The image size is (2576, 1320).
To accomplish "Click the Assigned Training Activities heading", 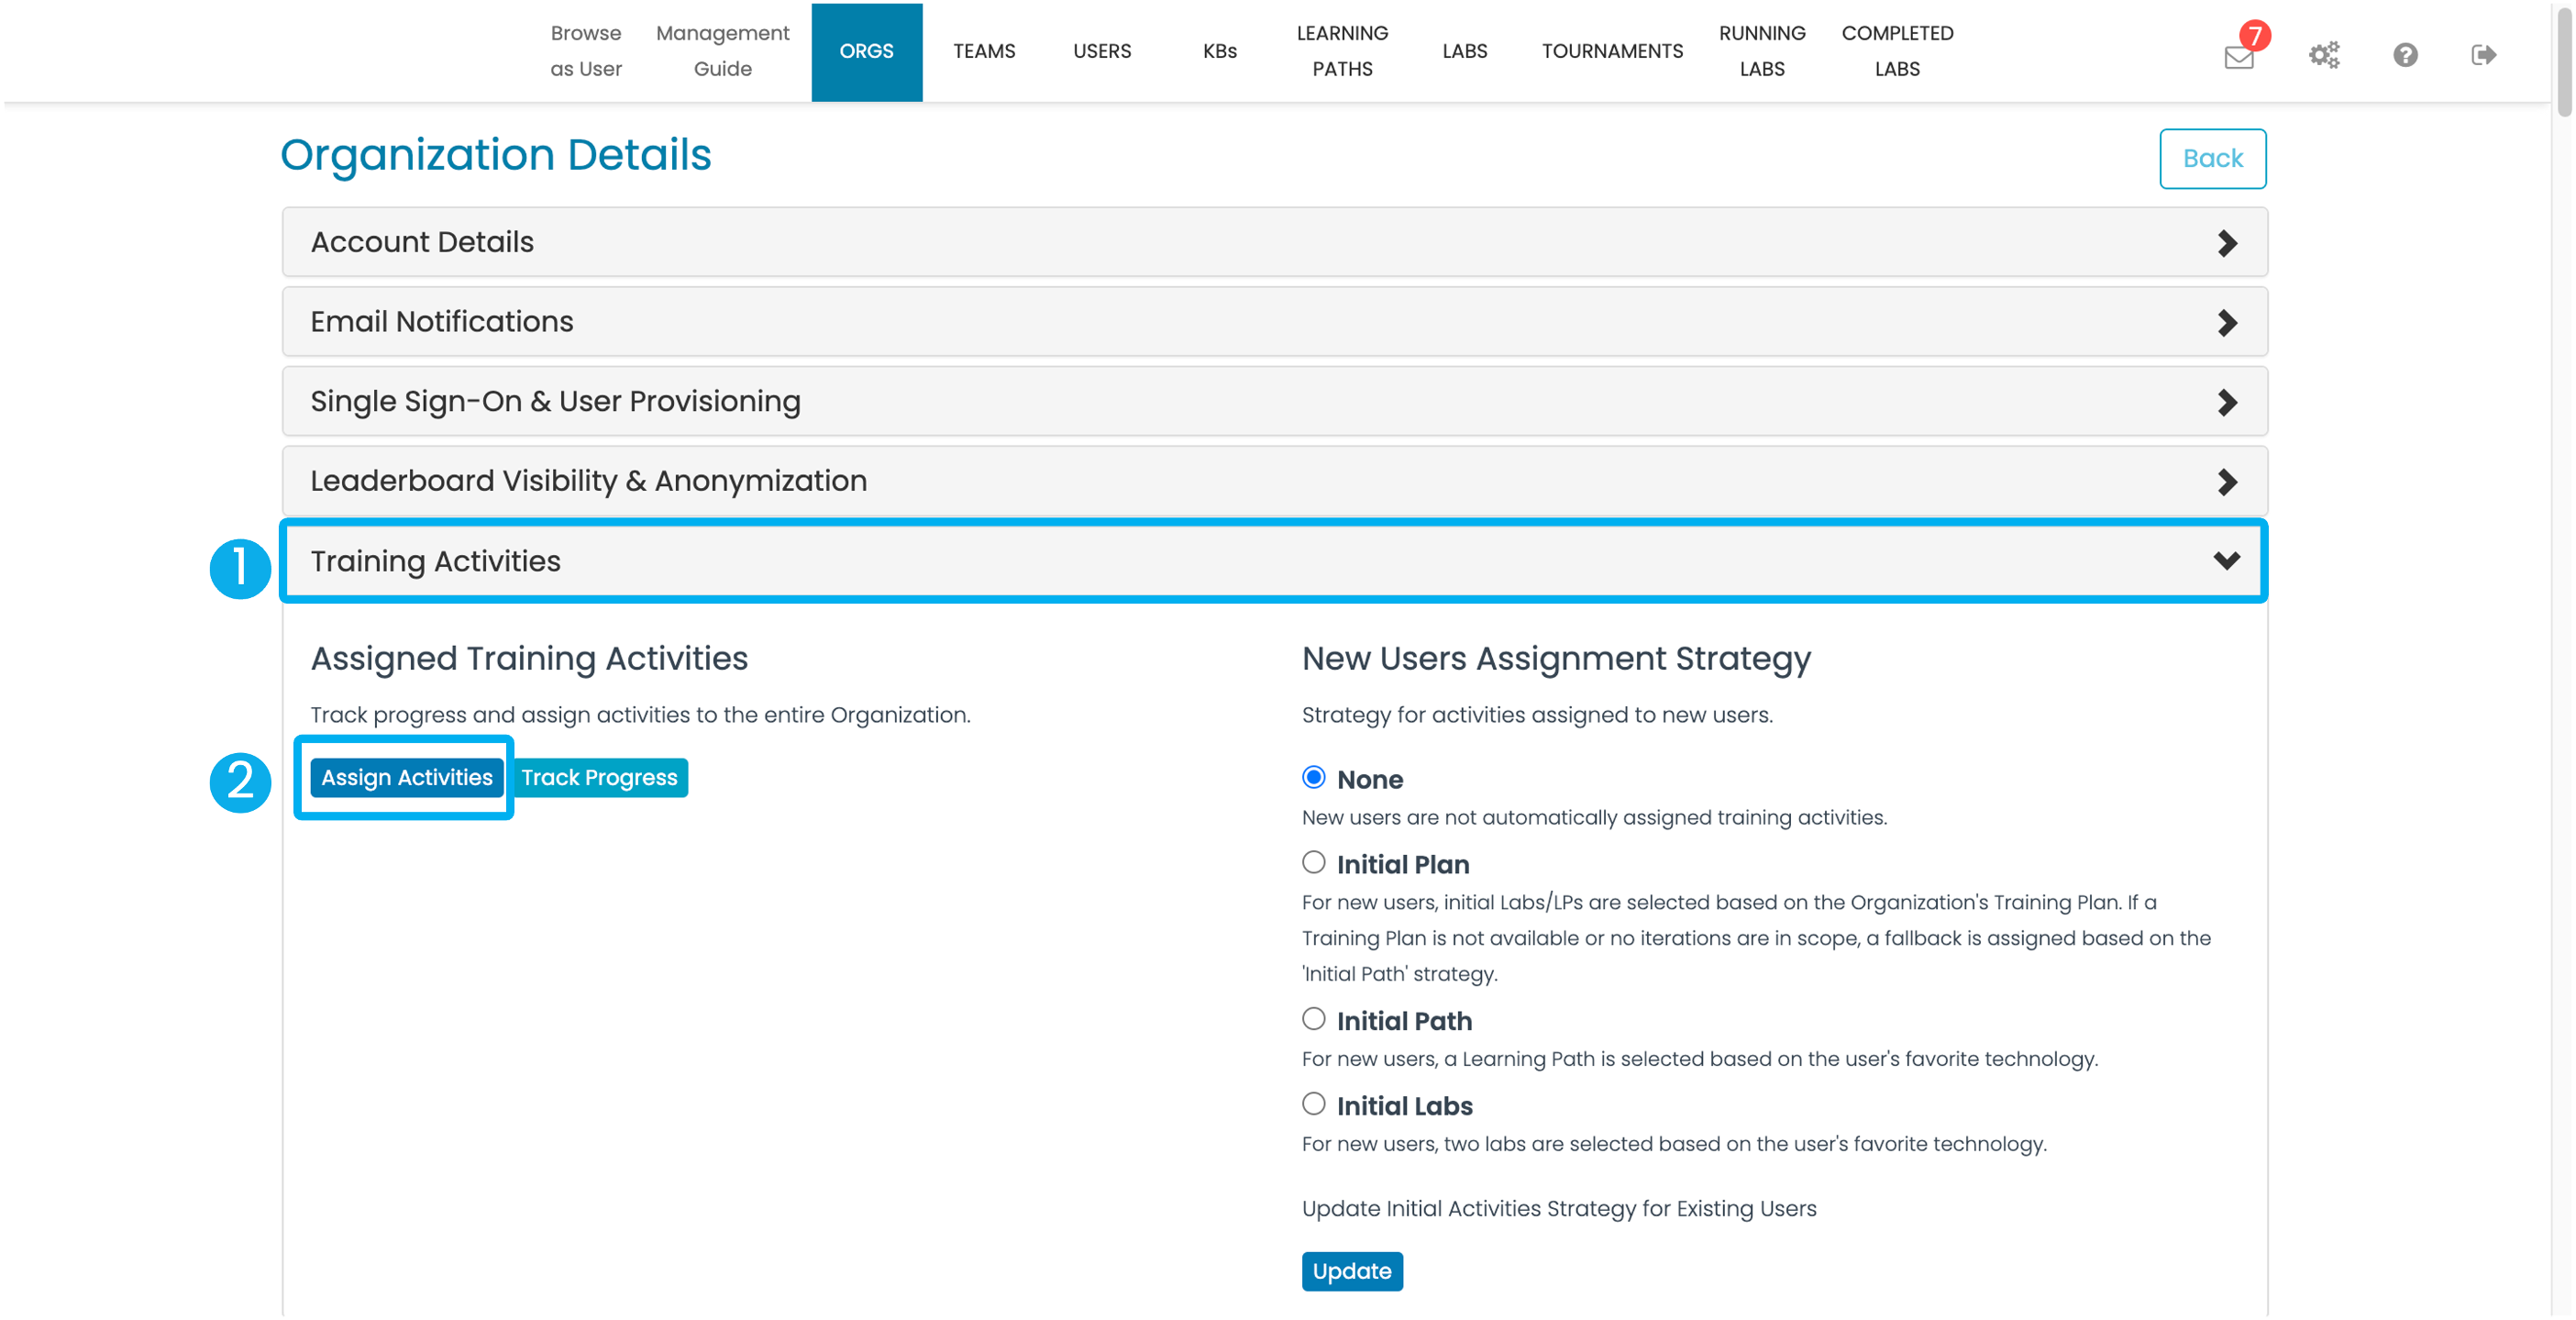I will pos(529,658).
